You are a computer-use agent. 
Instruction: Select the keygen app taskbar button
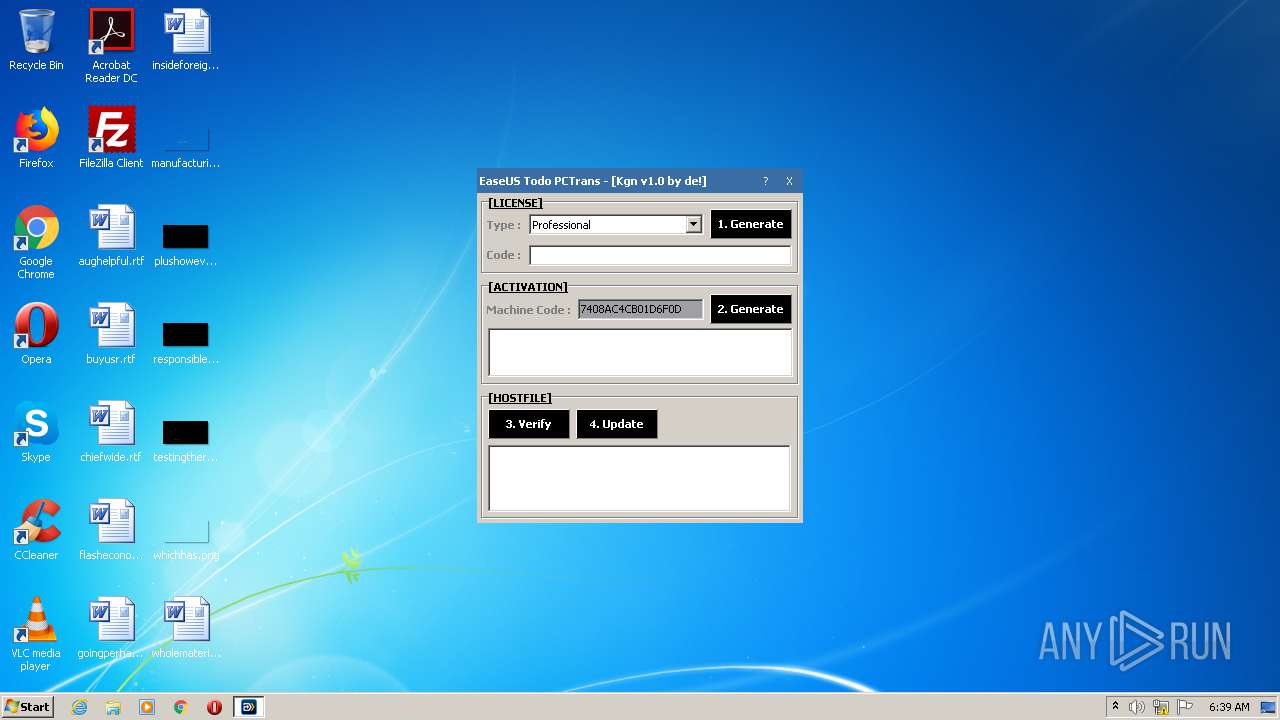(249, 707)
